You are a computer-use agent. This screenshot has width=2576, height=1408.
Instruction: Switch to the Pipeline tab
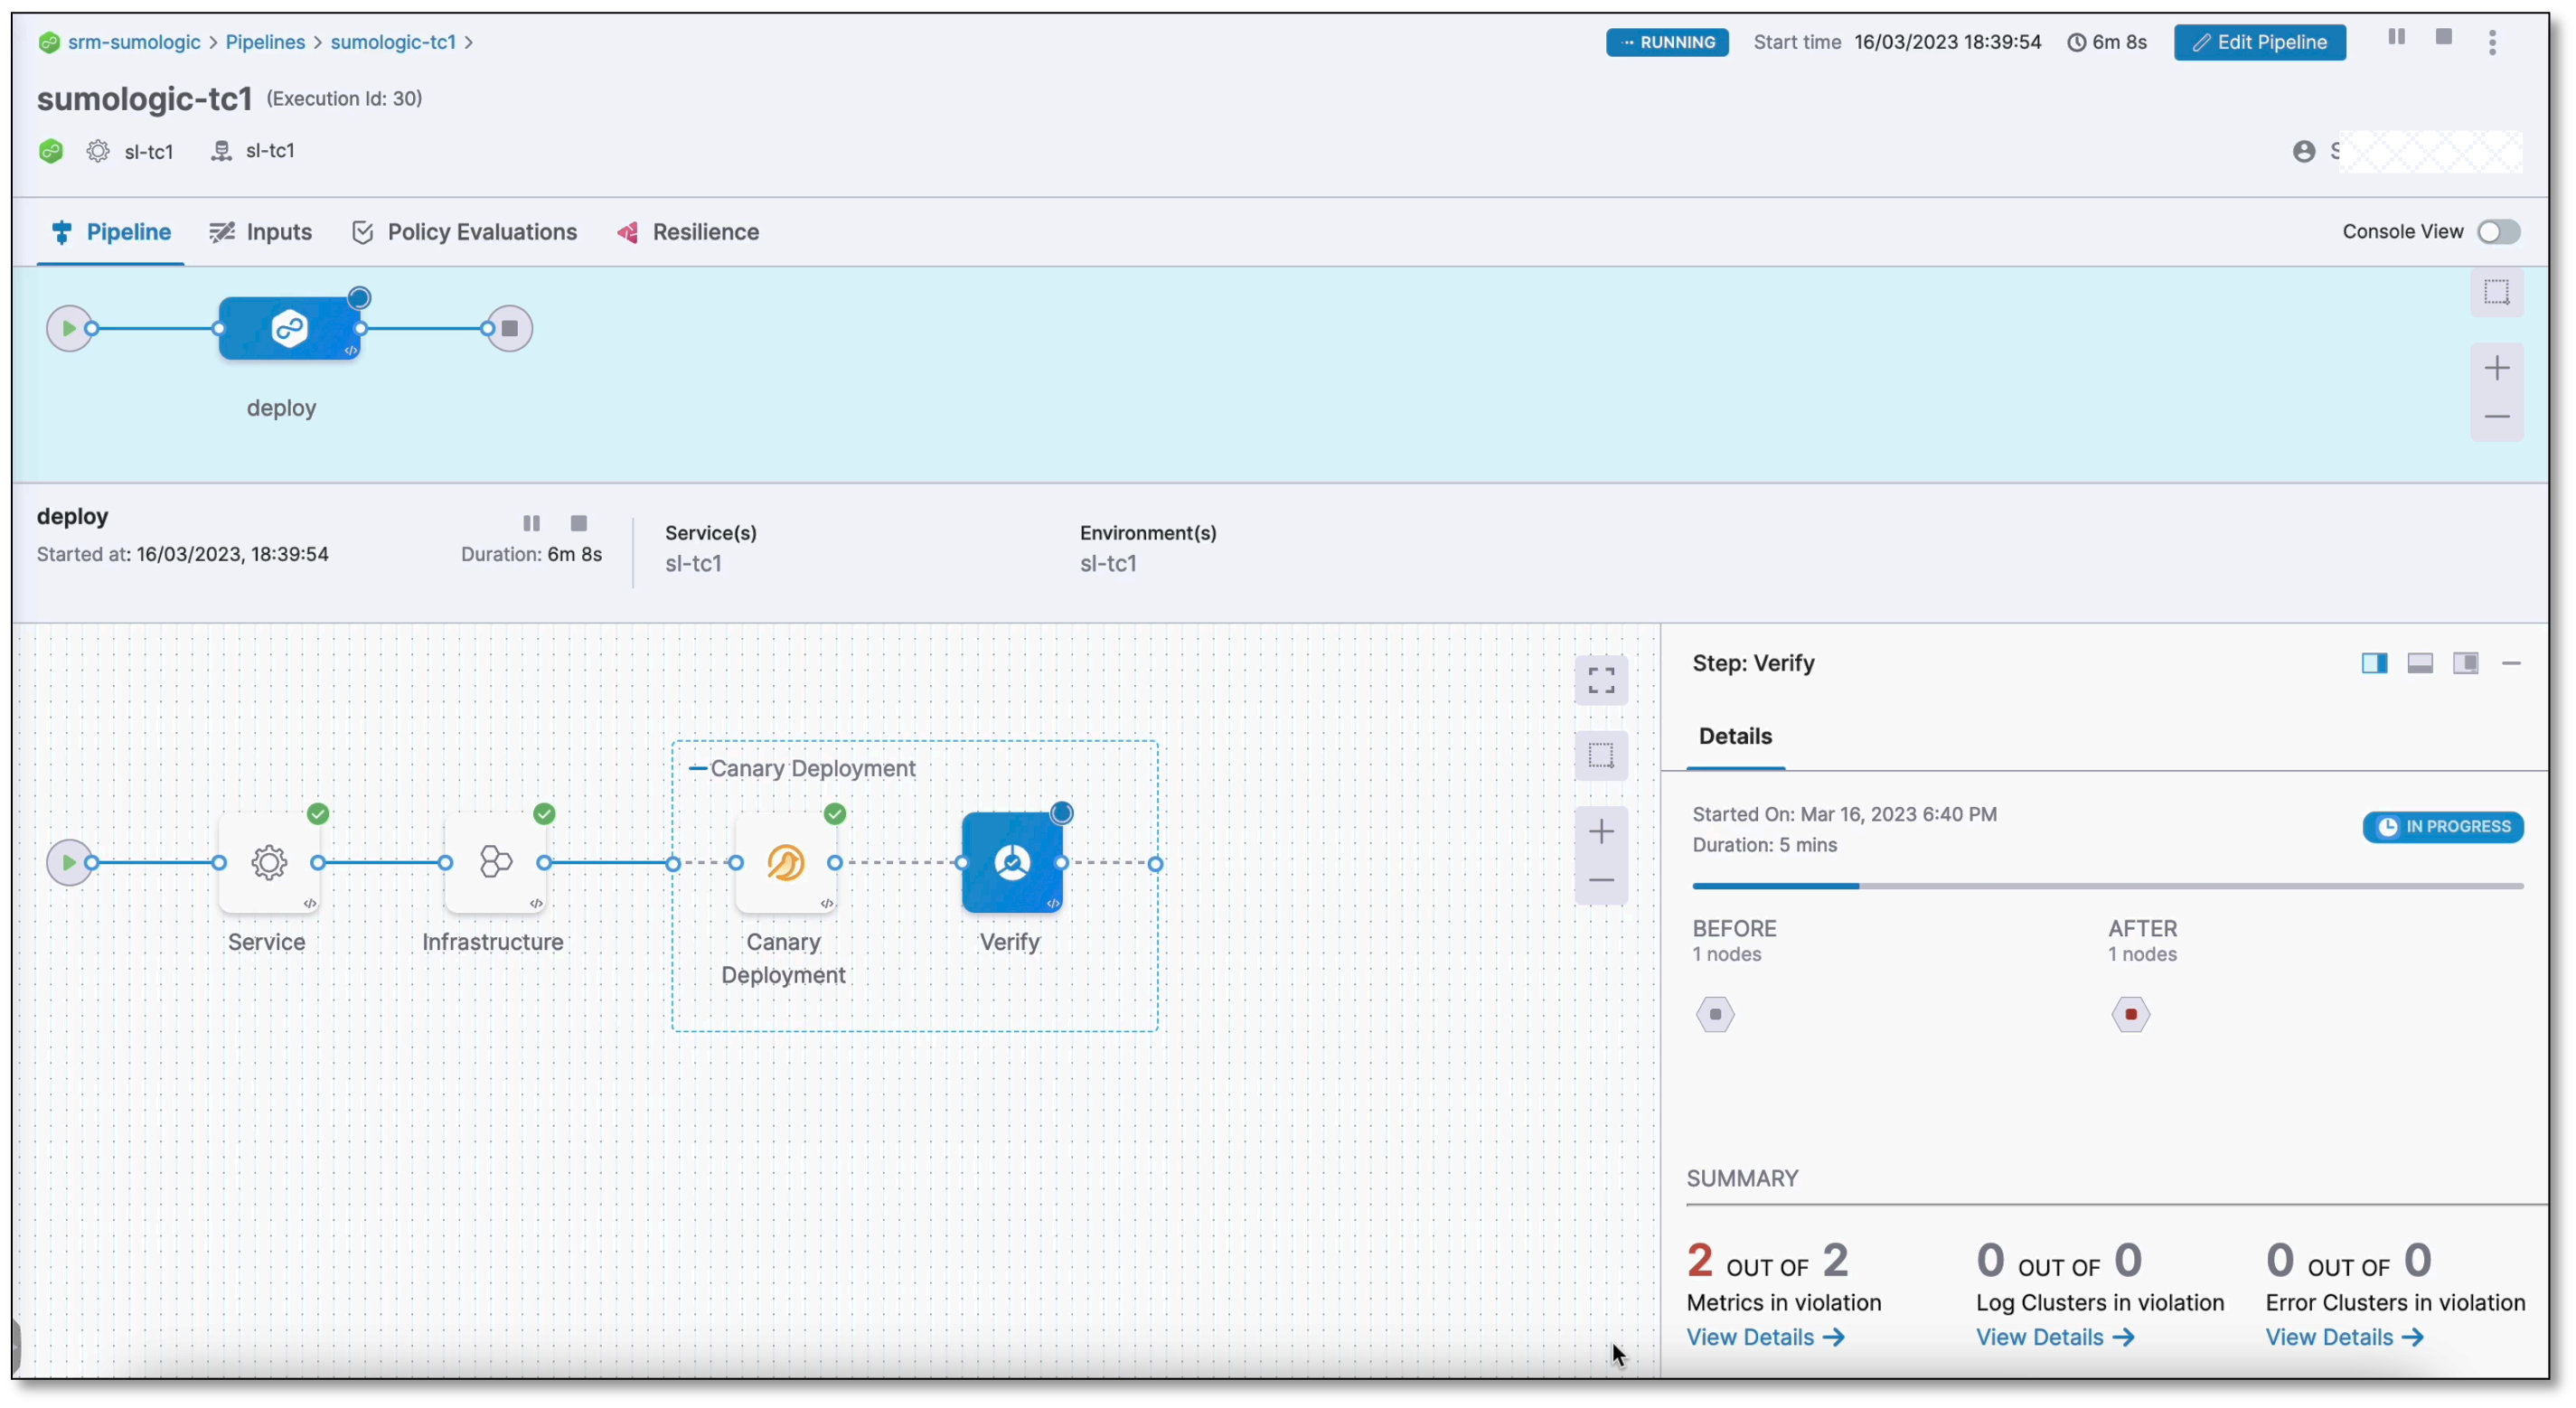(x=111, y=232)
